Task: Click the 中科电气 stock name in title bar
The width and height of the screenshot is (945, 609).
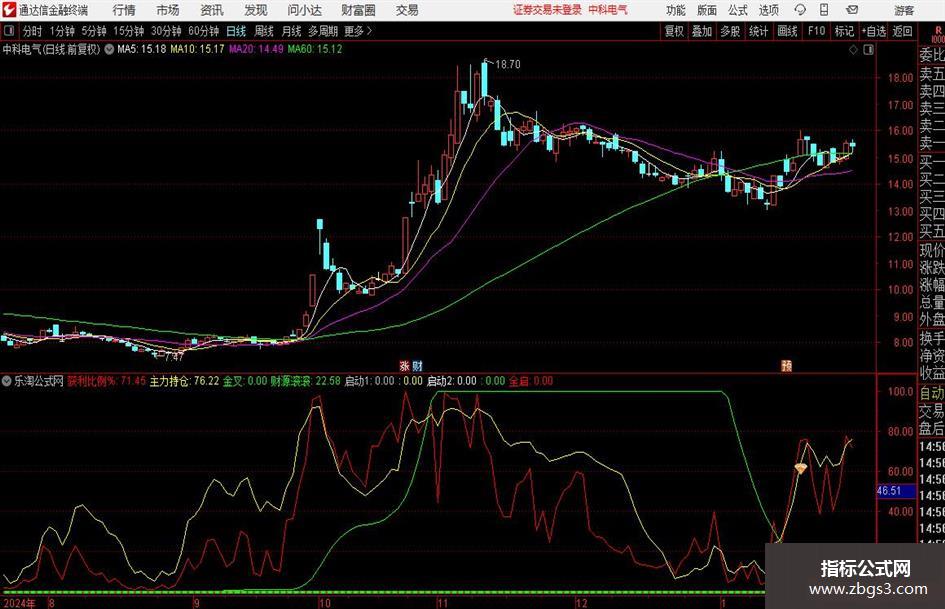Action: click(608, 10)
